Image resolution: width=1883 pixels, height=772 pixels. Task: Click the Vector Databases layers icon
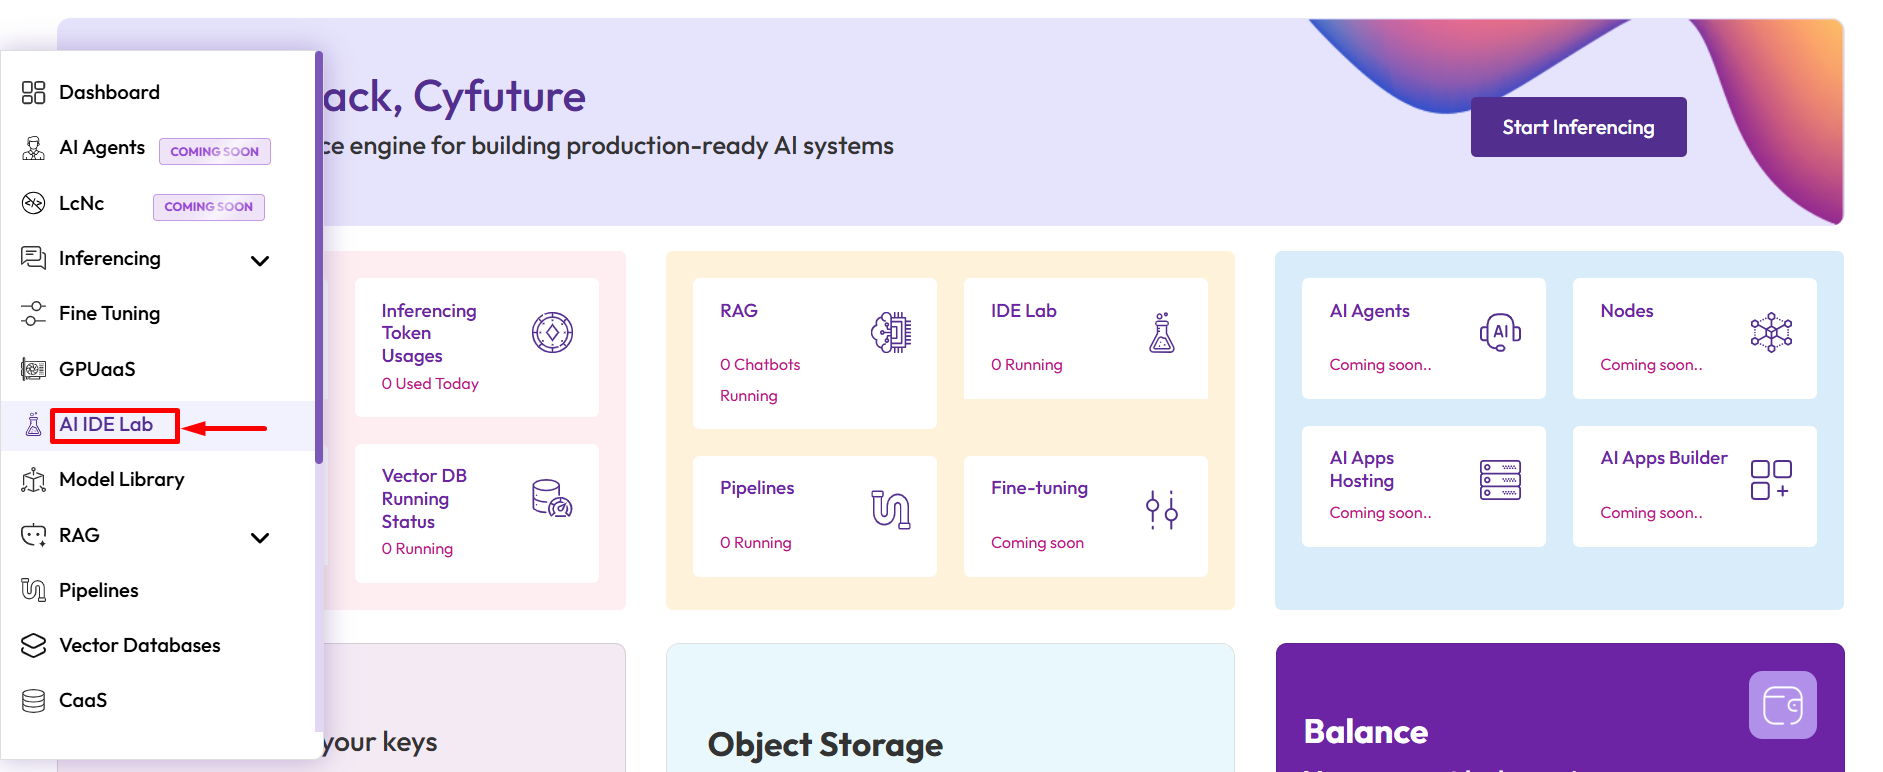click(33, 646)
